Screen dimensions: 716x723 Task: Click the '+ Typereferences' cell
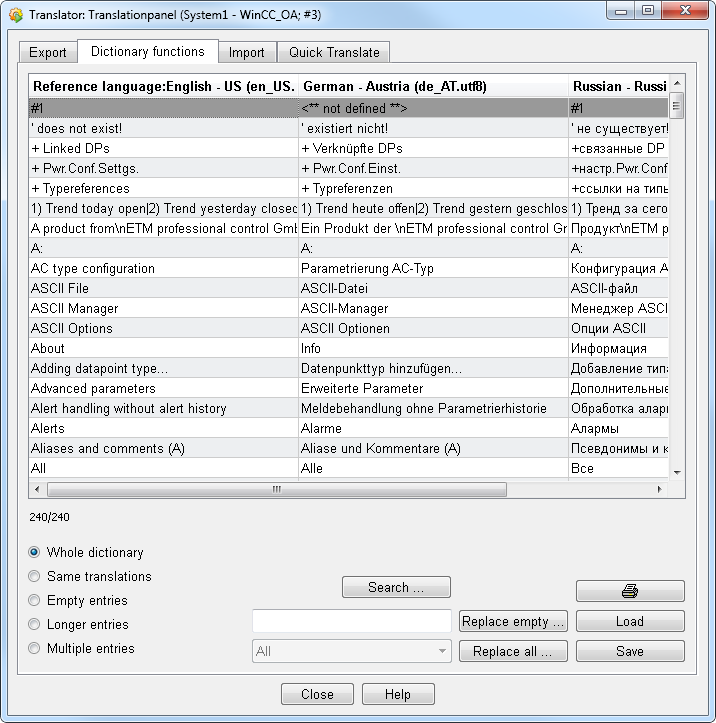click(164, 188)
